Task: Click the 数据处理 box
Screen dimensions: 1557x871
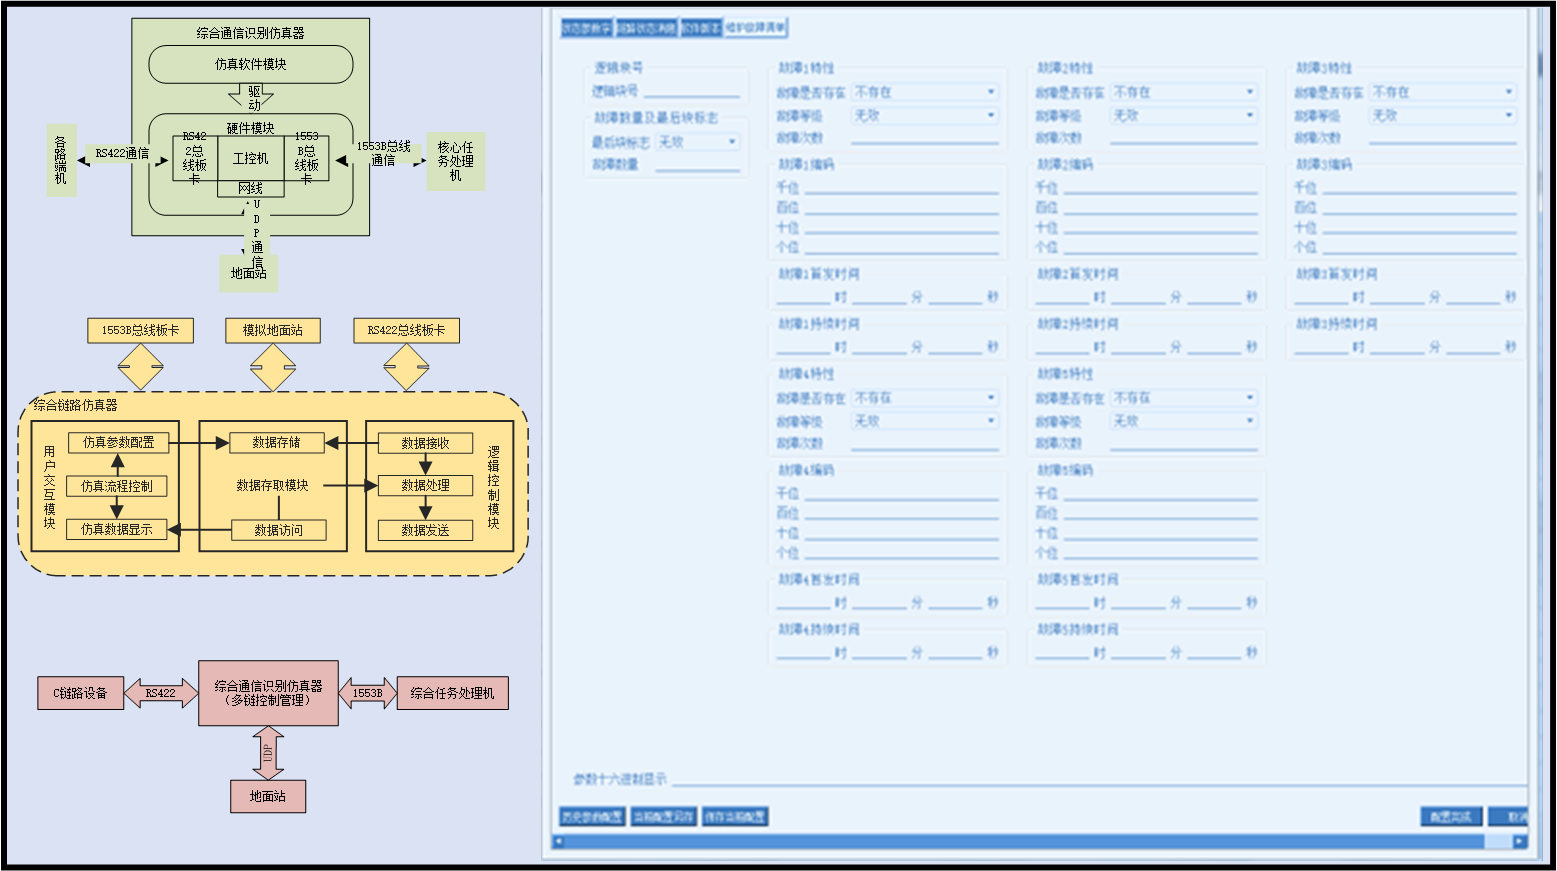Action: 425,486
